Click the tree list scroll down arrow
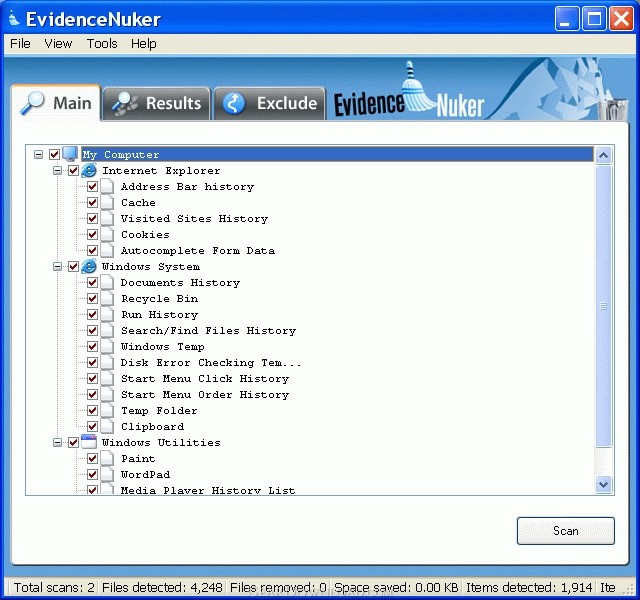640x600 pixels. (x=603, y=484)
